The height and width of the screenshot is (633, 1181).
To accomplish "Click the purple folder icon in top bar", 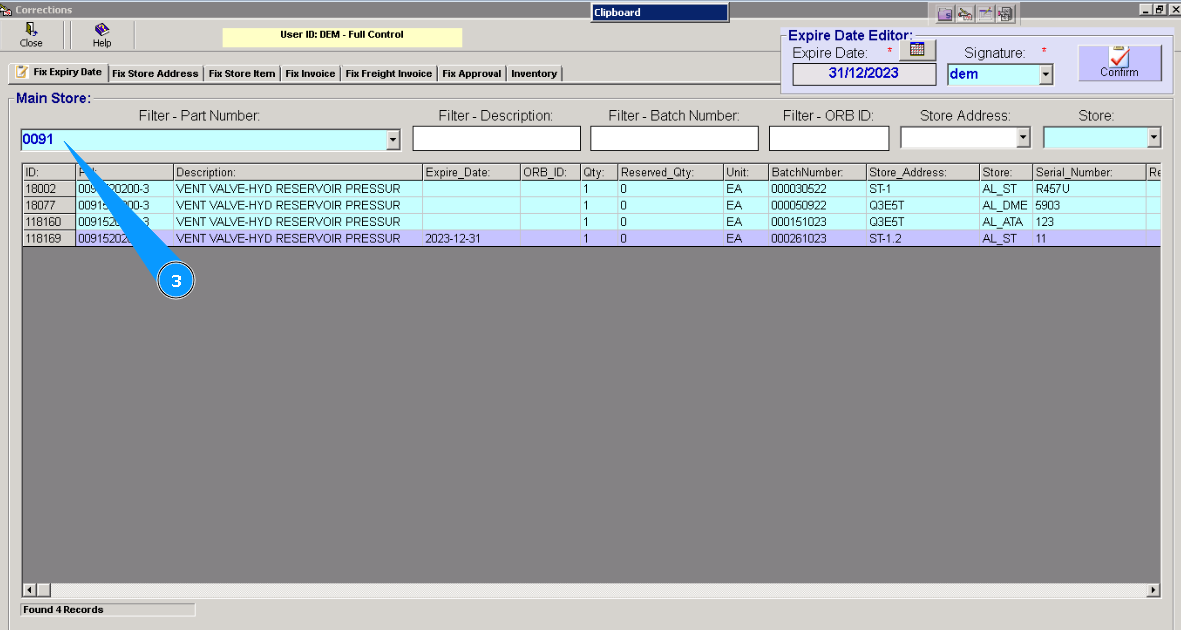I will [944, 14].
